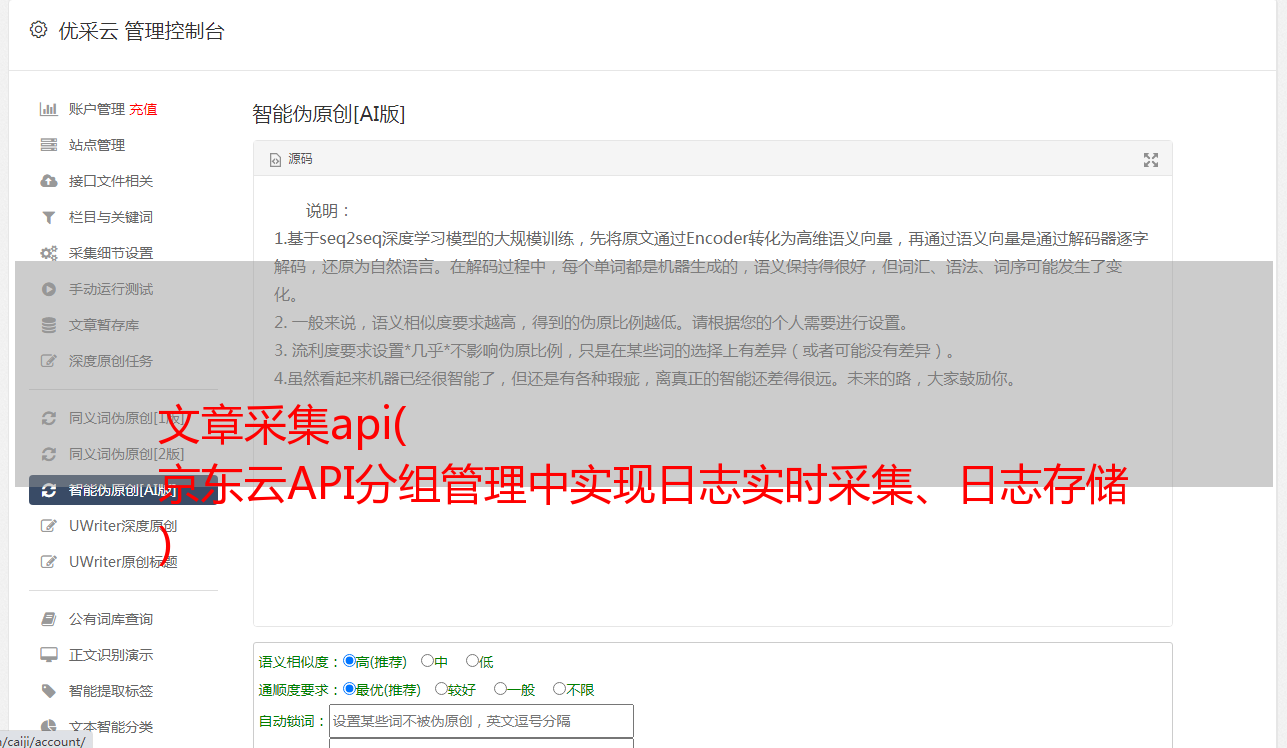Click inside the editor text area
Viewport: 1287px width, 748px height.
coord(712,400)
